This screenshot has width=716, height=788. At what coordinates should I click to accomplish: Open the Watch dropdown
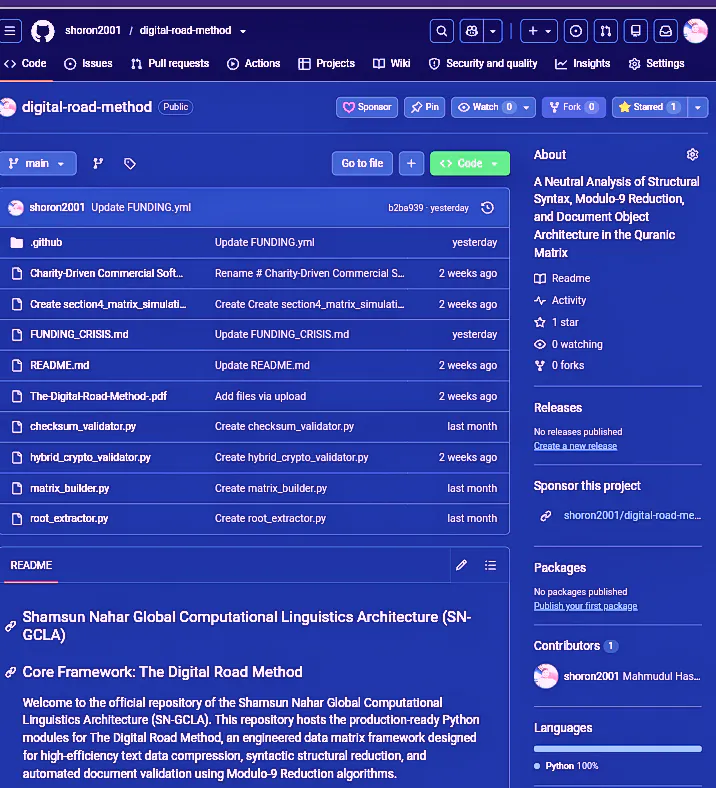point(493,107)
